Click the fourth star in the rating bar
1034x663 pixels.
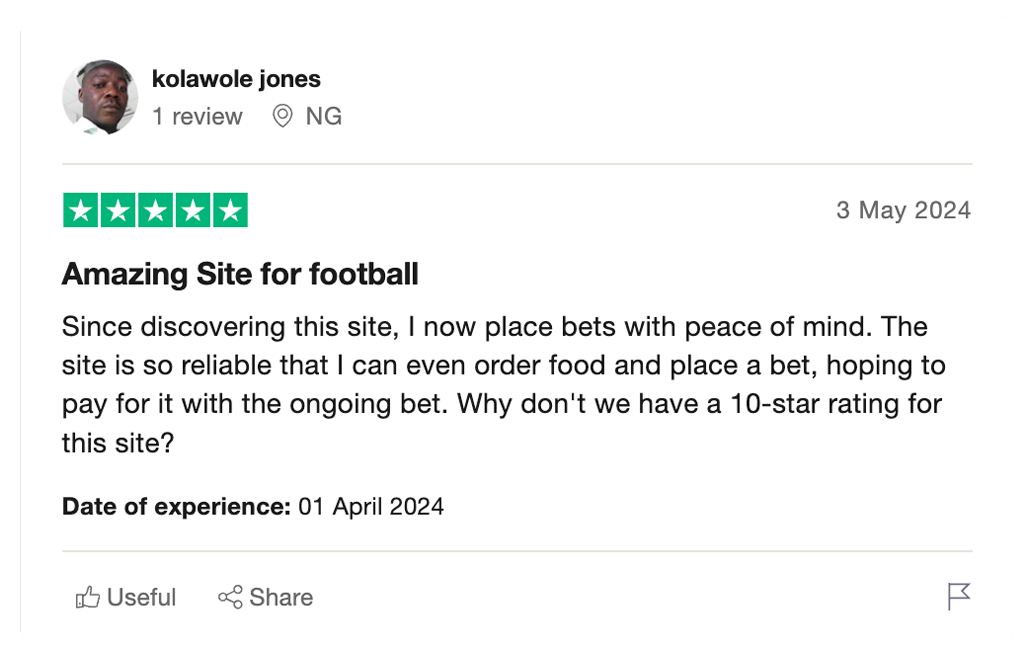pyautogui.click(x=191, y=210)
